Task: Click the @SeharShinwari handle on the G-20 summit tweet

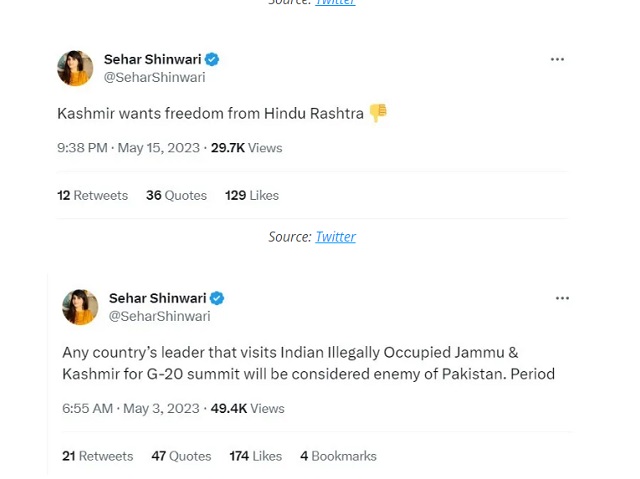Action: [x=159, y=316]
